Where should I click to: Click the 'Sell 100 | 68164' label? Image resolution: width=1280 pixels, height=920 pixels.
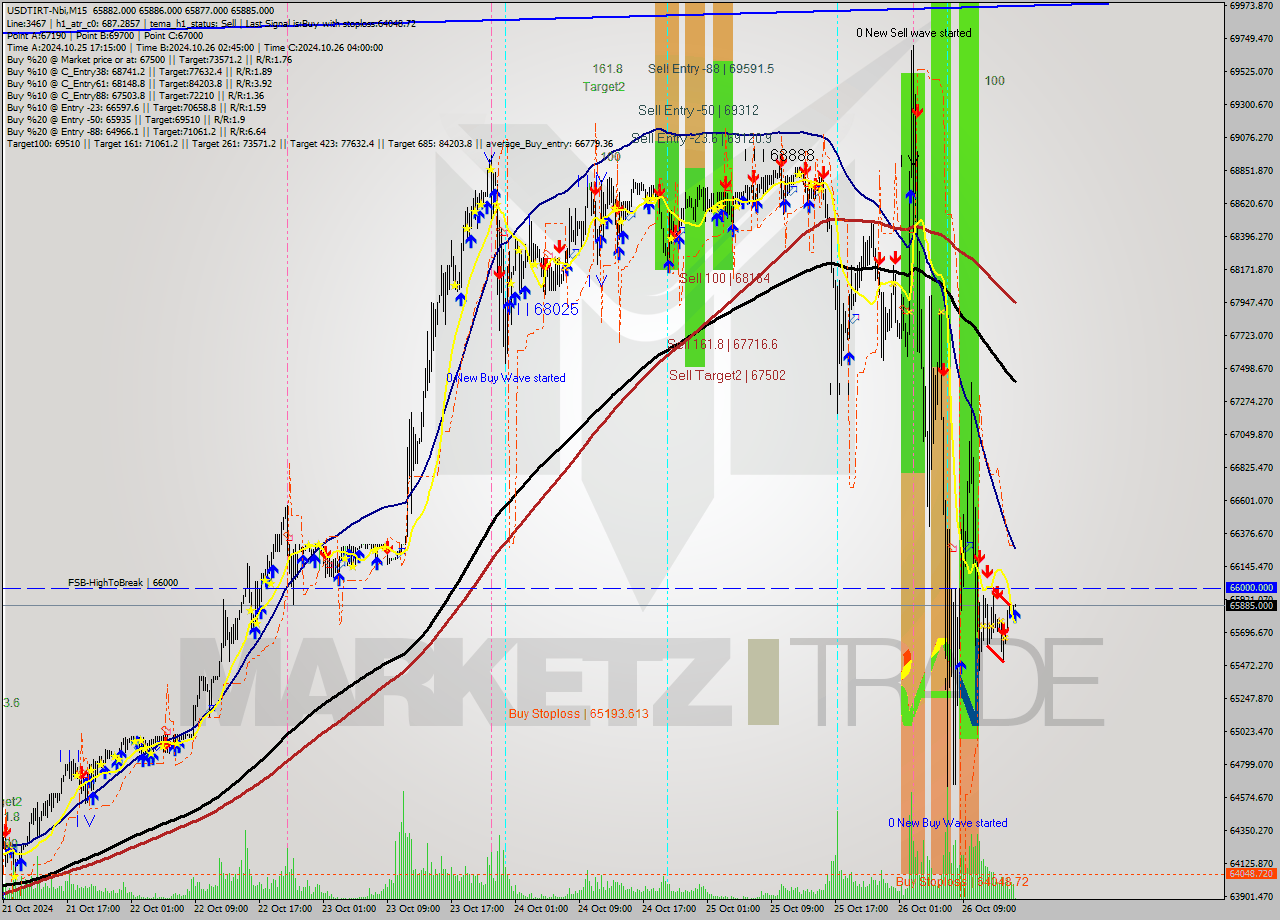pyautogui.click(x=725, y=278)
